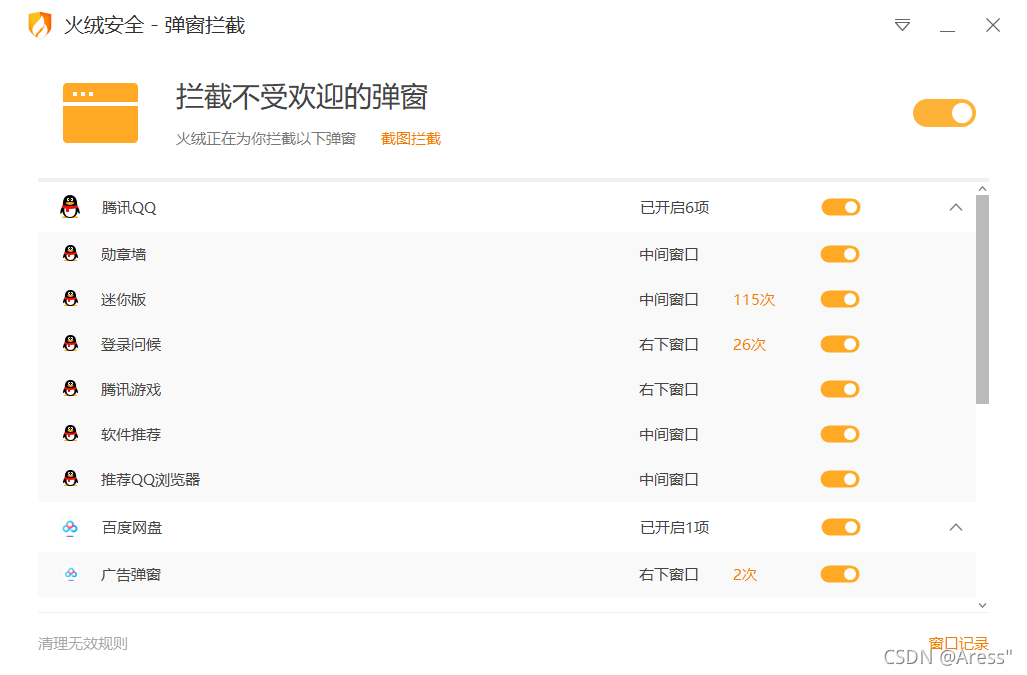Click the penguin icon beside 软件推荐
Screen dimensions: 1027x675
coord(71,433)
